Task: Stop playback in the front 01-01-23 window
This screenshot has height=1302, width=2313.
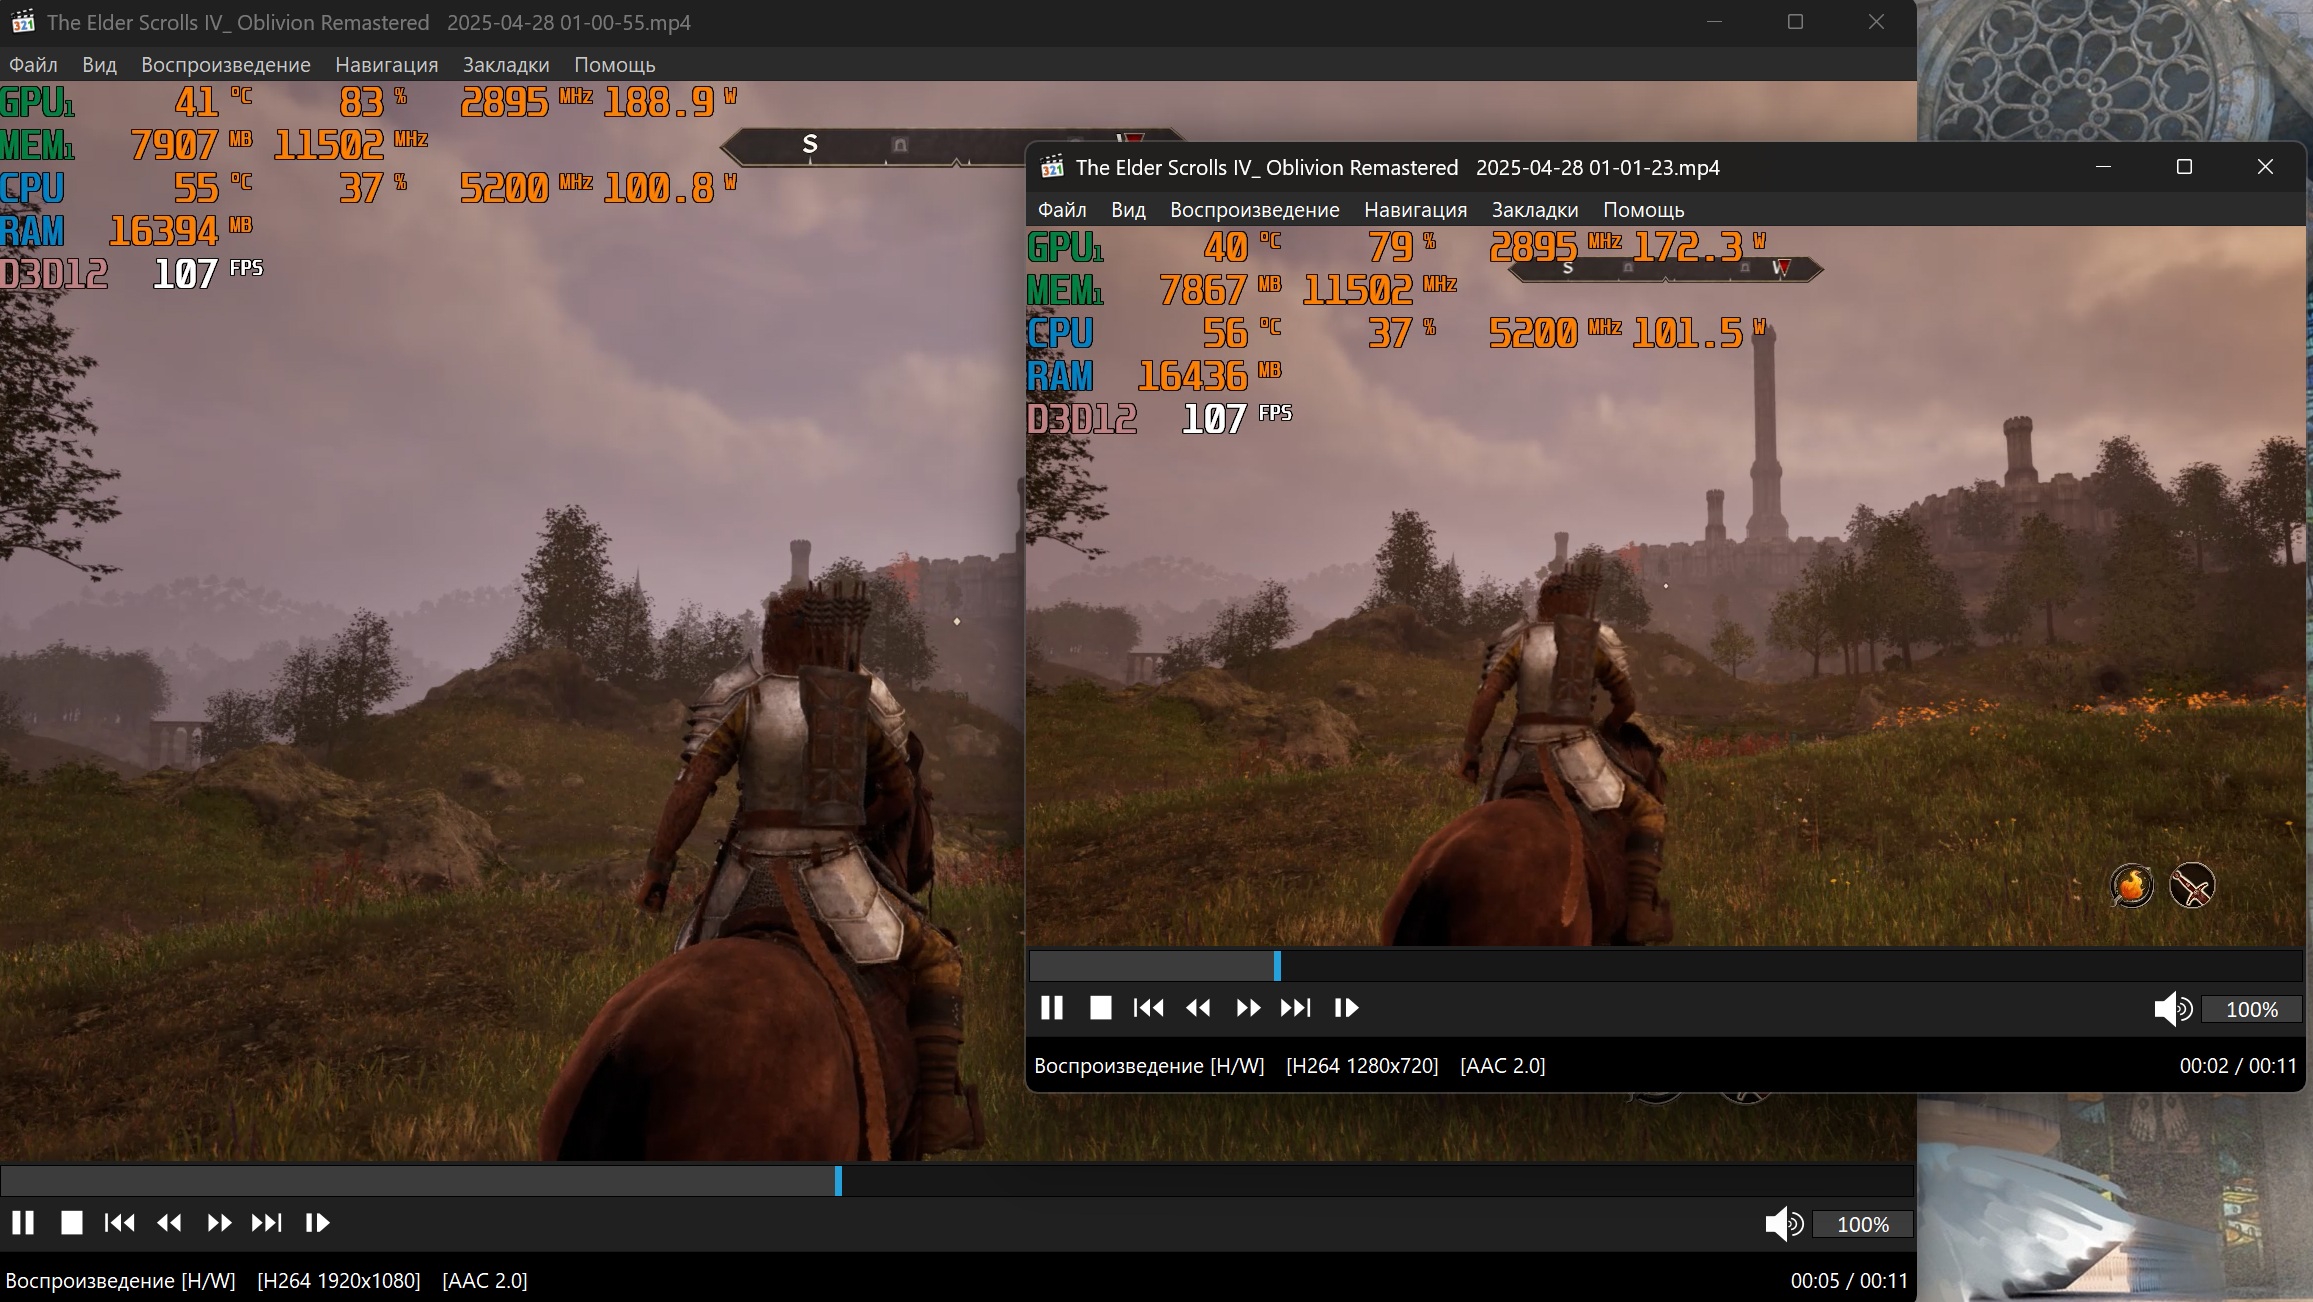Action: click(x=1100, y=1008)
